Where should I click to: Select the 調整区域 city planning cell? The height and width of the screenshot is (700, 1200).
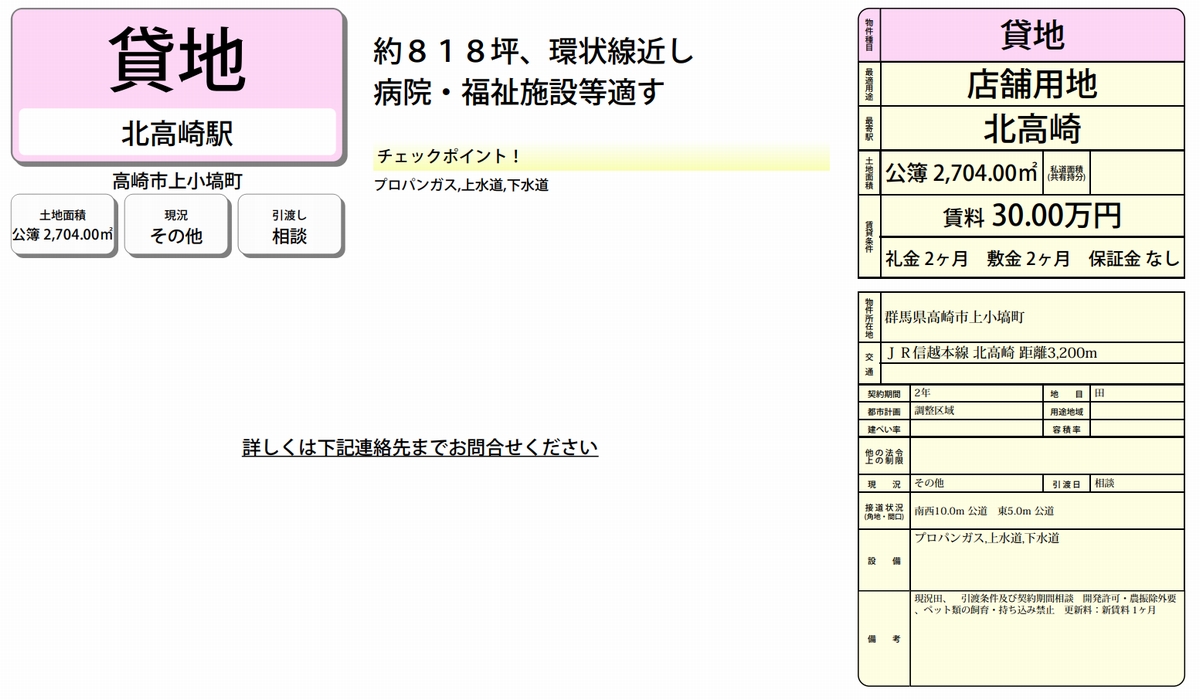(x=976, y=411)
